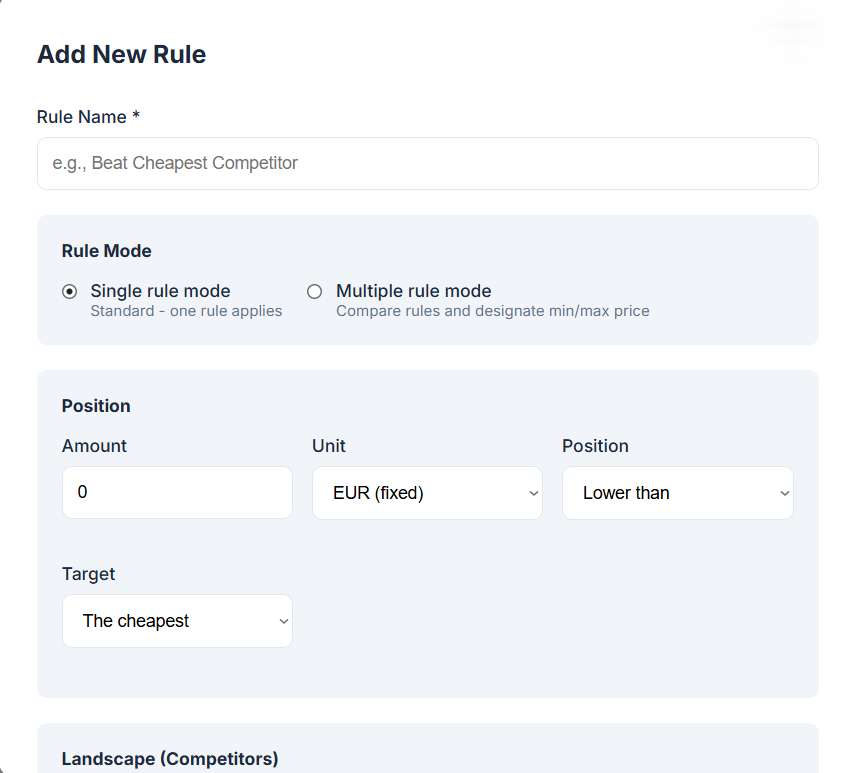Select the Single rule mode option
This screenshot has height=773, width=860.
point(69,291)
